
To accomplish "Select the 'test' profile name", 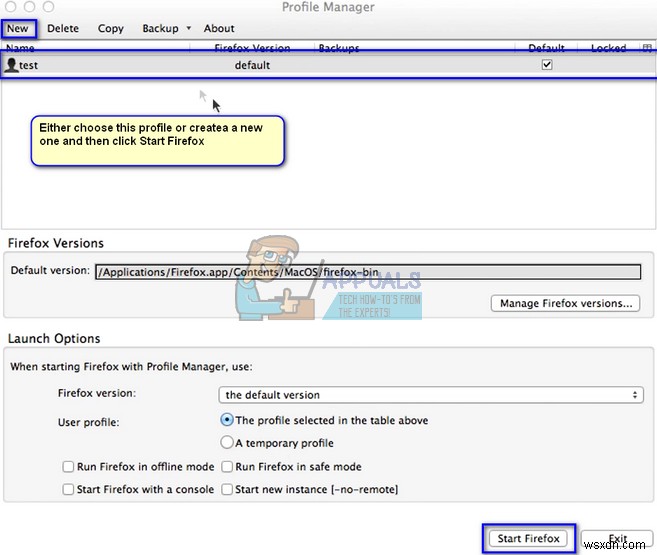I will [28, 65].
